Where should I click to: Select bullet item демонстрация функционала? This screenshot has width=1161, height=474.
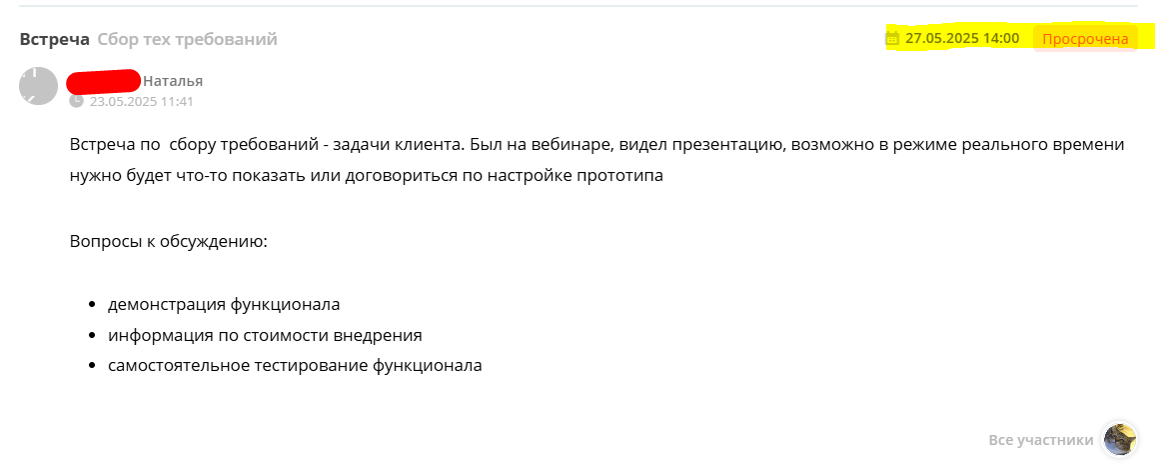point(224,304)
